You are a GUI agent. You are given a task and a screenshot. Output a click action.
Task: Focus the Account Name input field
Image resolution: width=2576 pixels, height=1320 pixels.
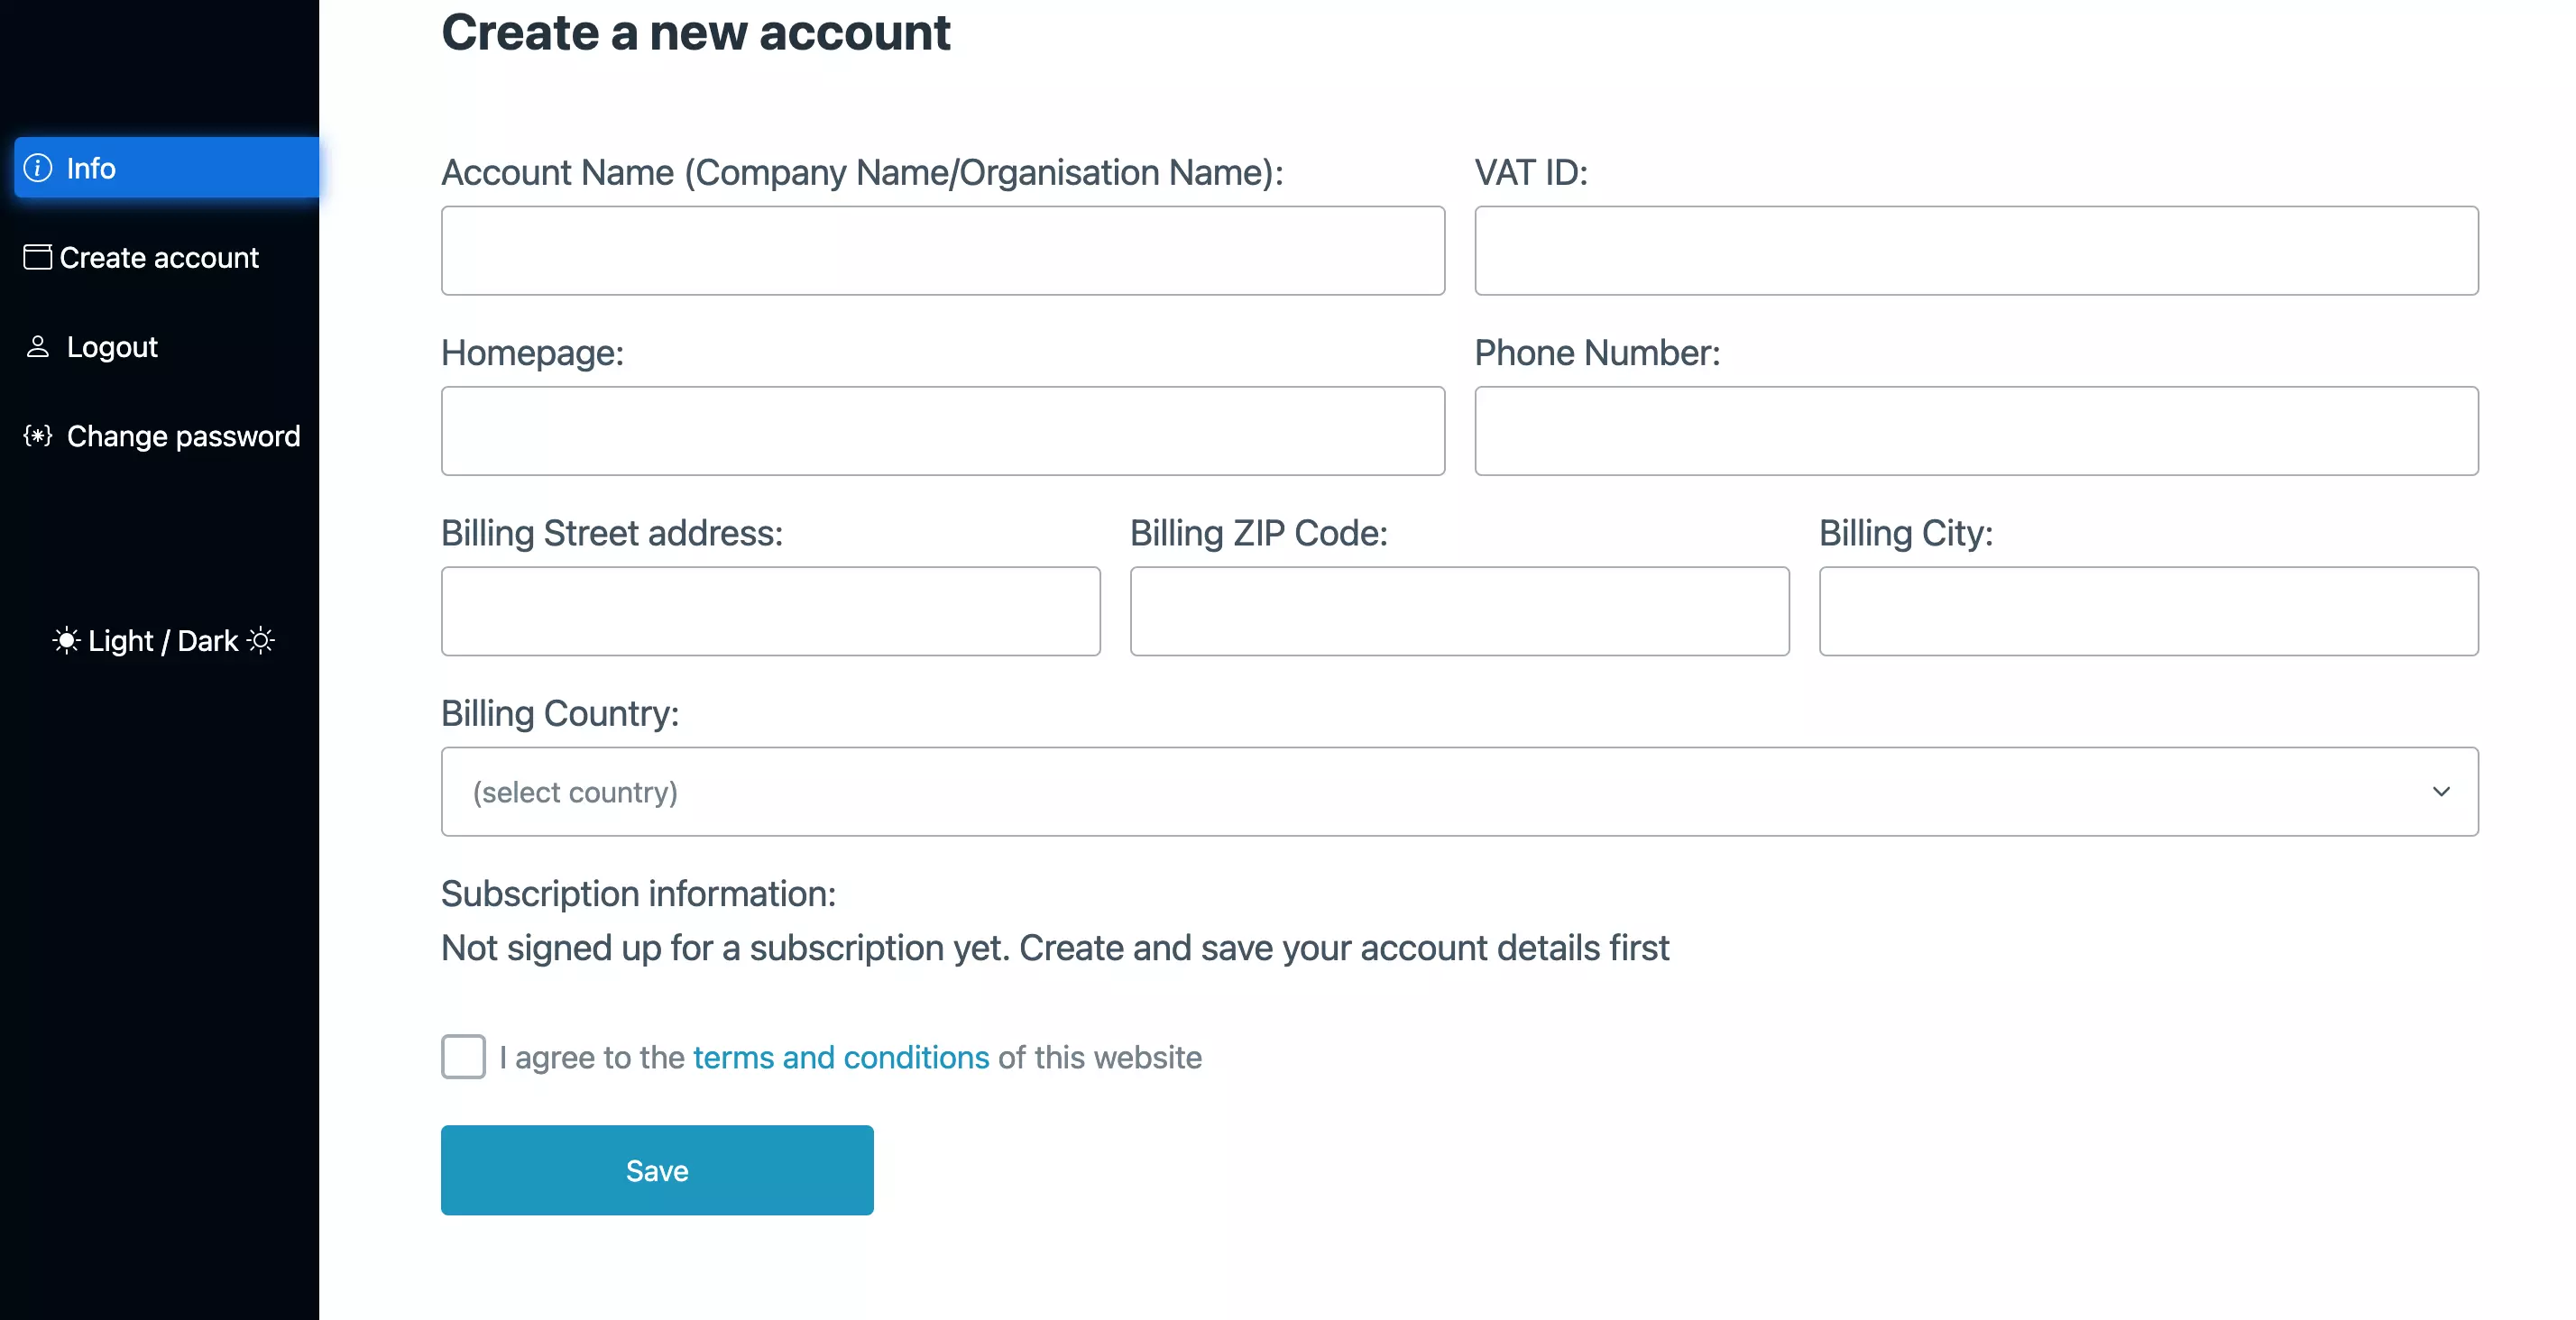coord(943,251)
